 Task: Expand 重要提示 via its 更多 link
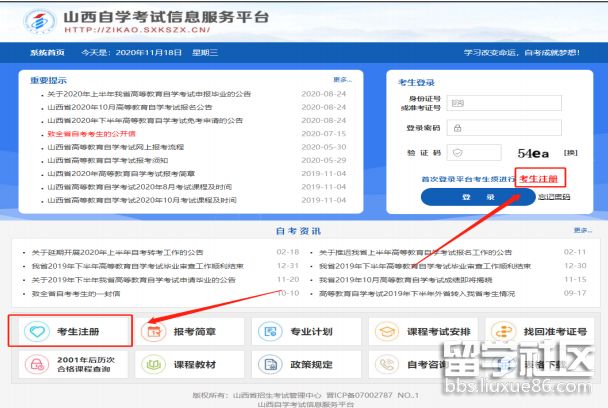click(342, 79)
